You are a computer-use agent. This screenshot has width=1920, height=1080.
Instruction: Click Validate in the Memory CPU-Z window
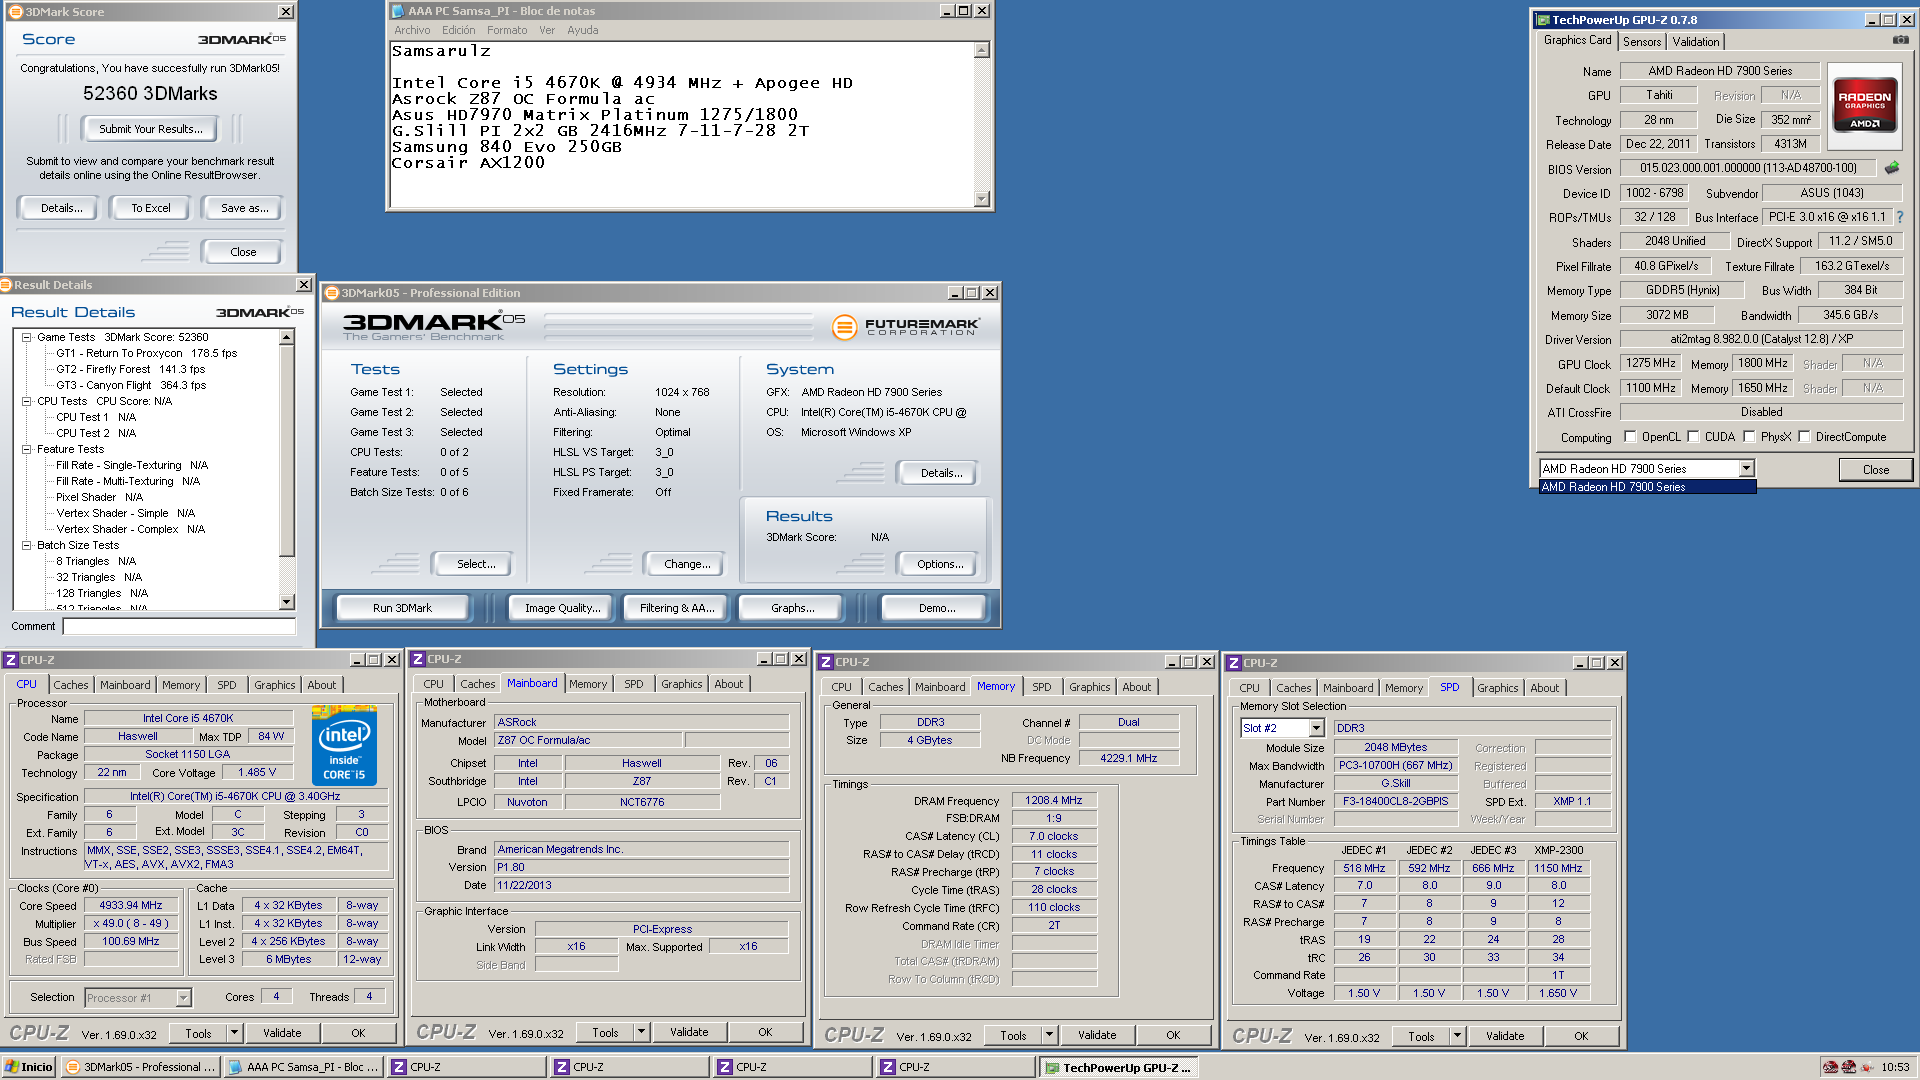coord(1097,1035)
